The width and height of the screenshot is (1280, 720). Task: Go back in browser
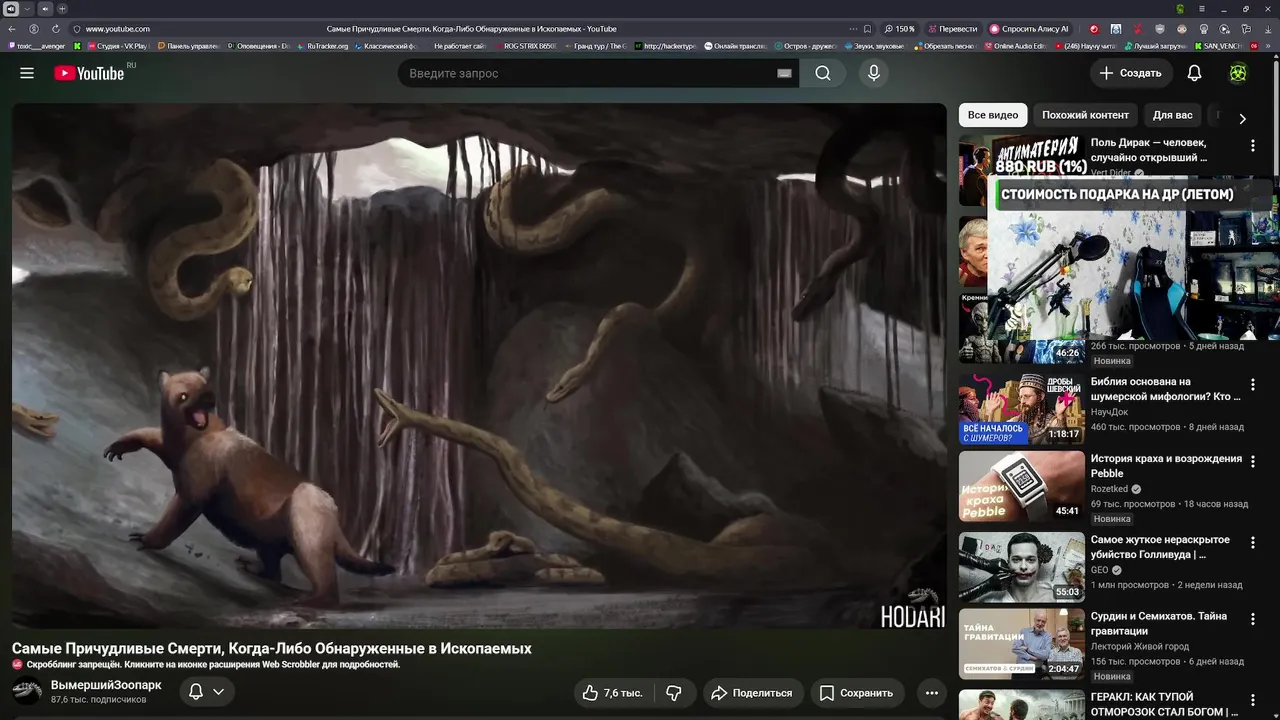pyautogui.click(x=12, y=29)
